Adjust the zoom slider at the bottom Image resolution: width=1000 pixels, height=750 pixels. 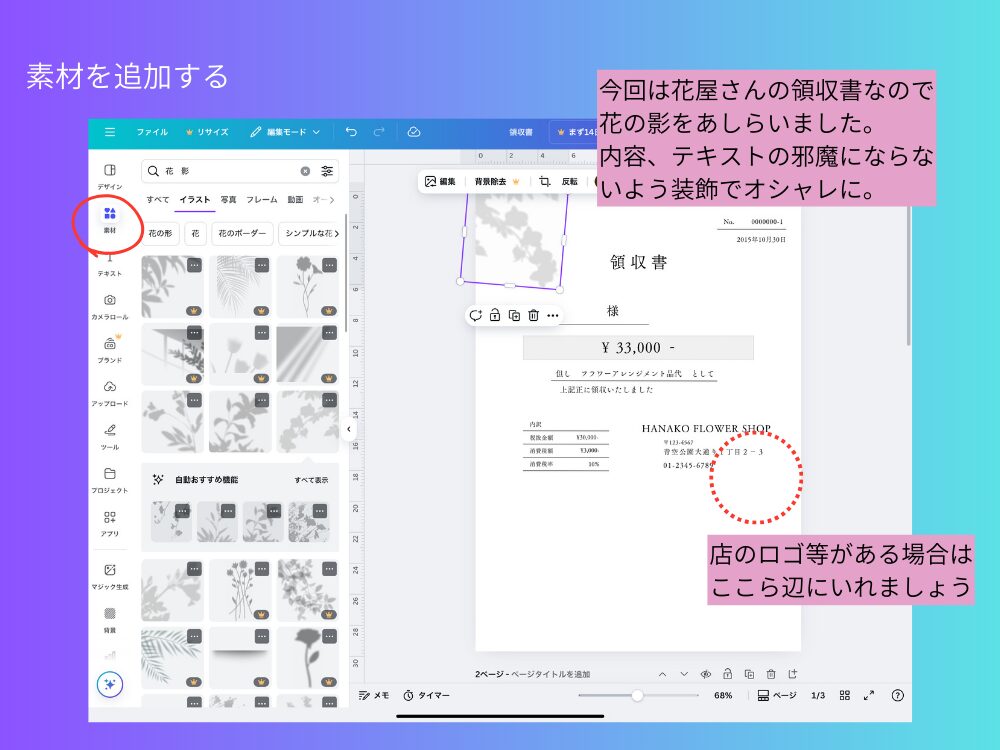point(638,694)
